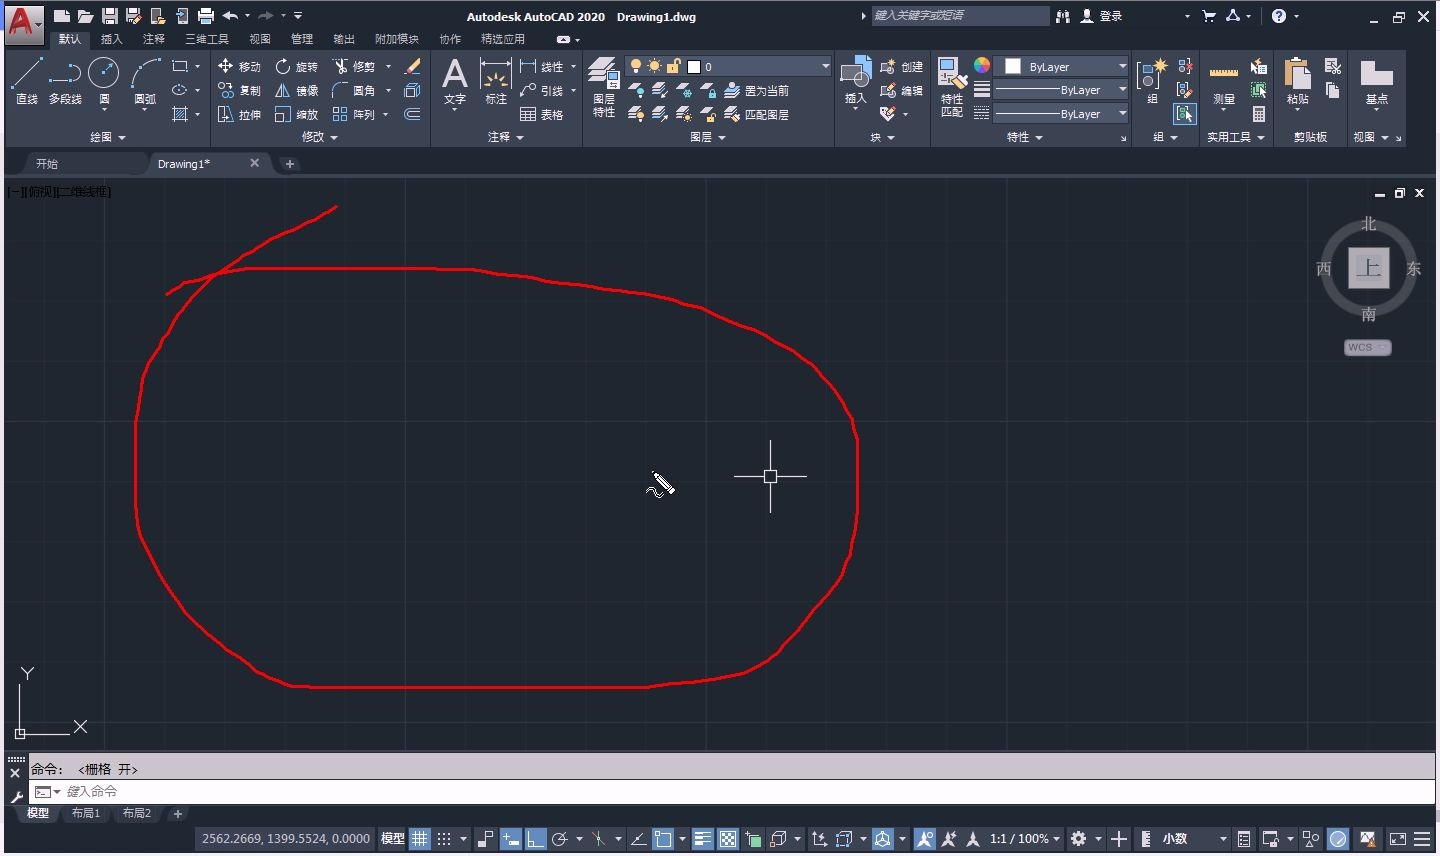
Task: Switch to the 布局1 layout tab
Action: 86,813
